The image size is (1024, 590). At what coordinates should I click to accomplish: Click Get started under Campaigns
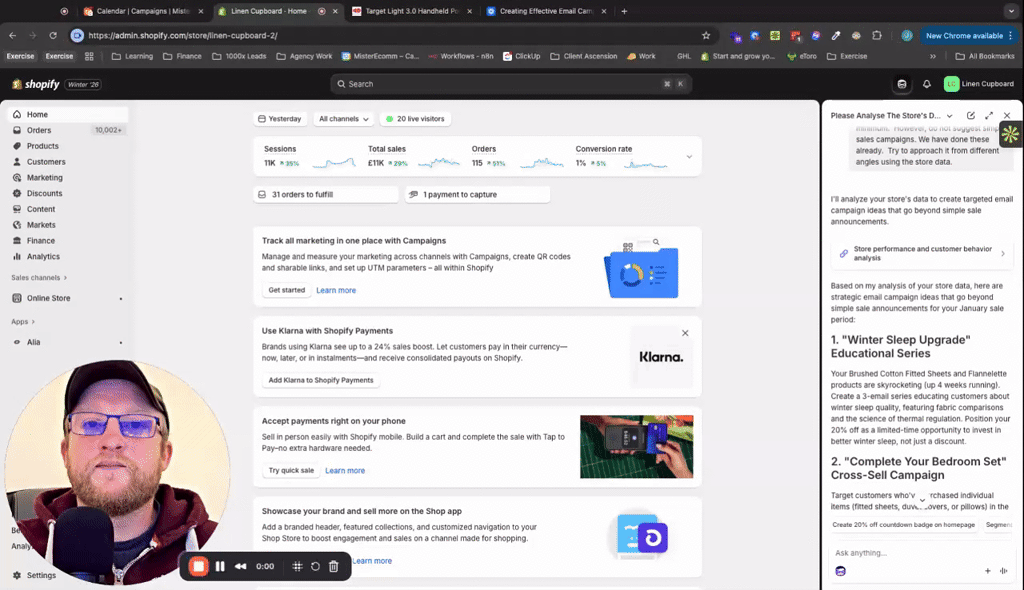pos(286,289)
